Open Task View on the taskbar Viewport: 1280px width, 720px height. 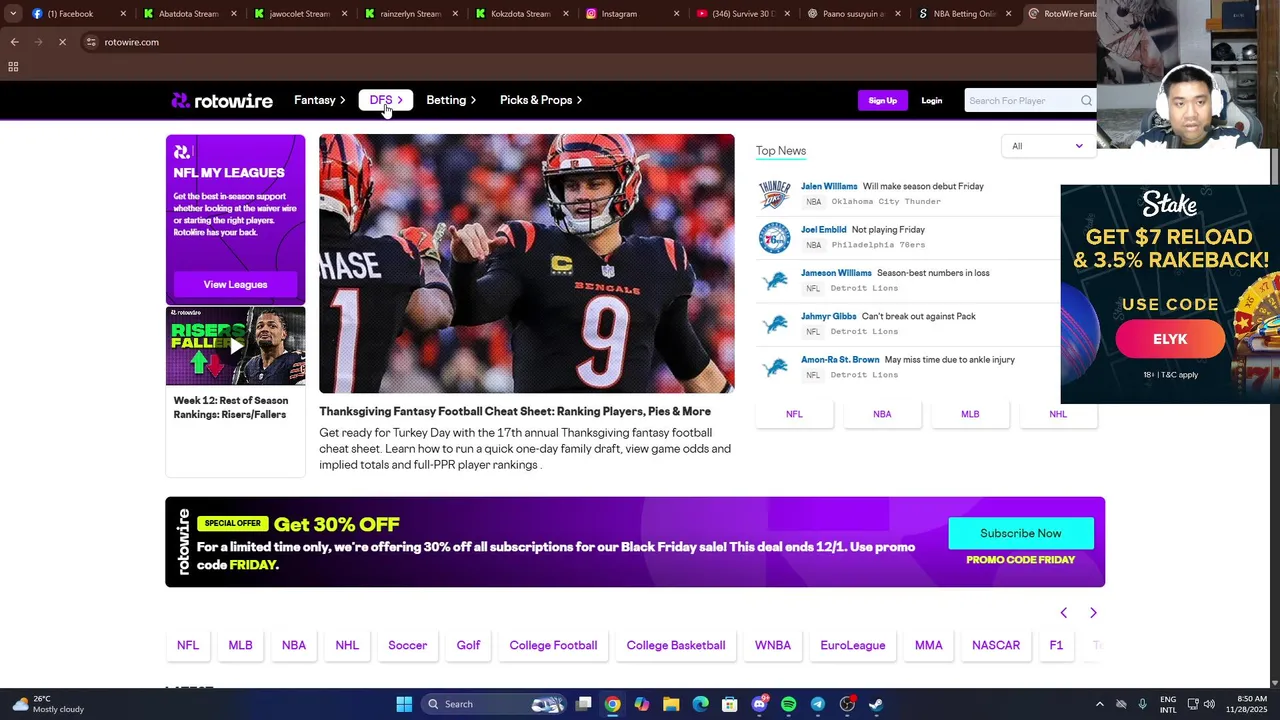(583, 704)
